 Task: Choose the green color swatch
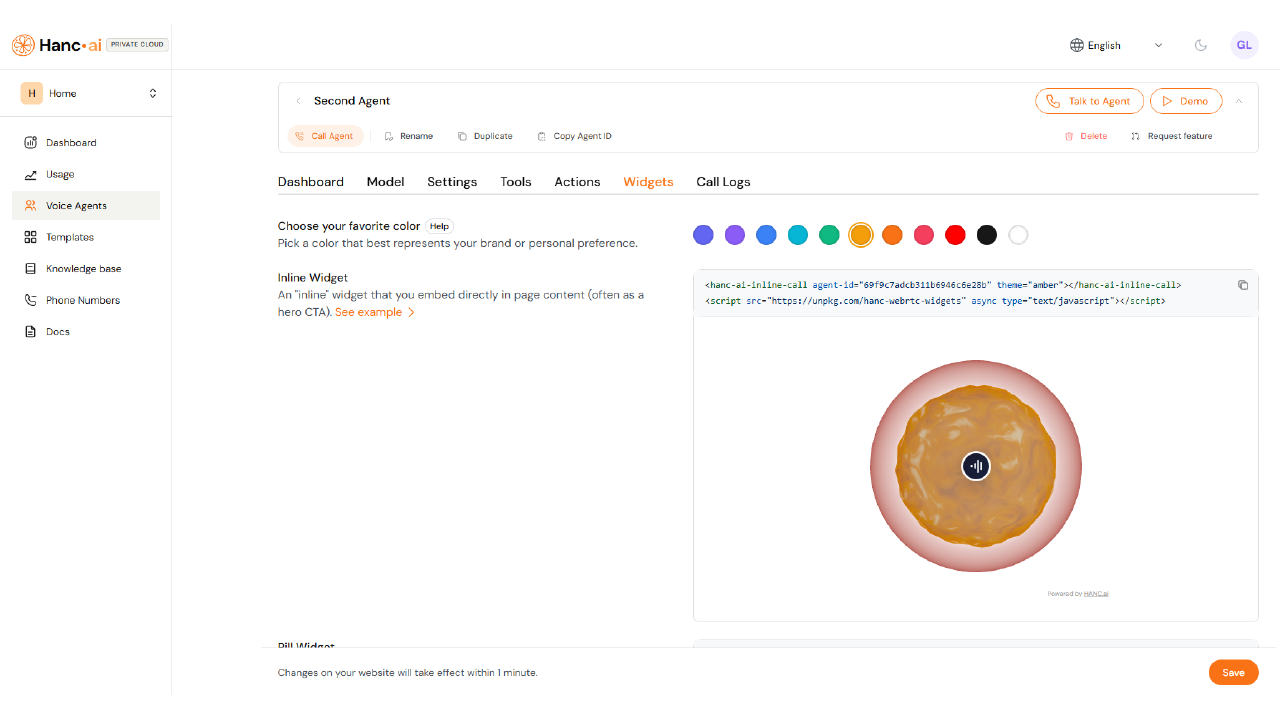pos(829,235)
